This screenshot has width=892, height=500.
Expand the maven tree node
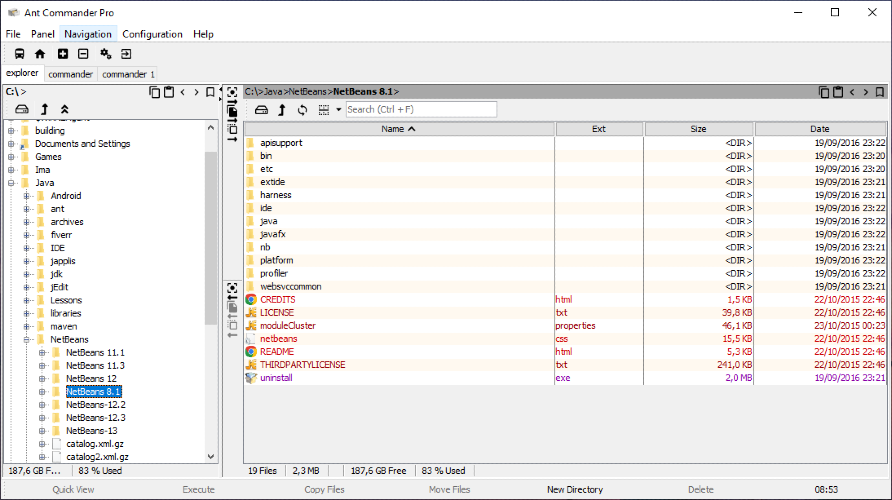26,327
